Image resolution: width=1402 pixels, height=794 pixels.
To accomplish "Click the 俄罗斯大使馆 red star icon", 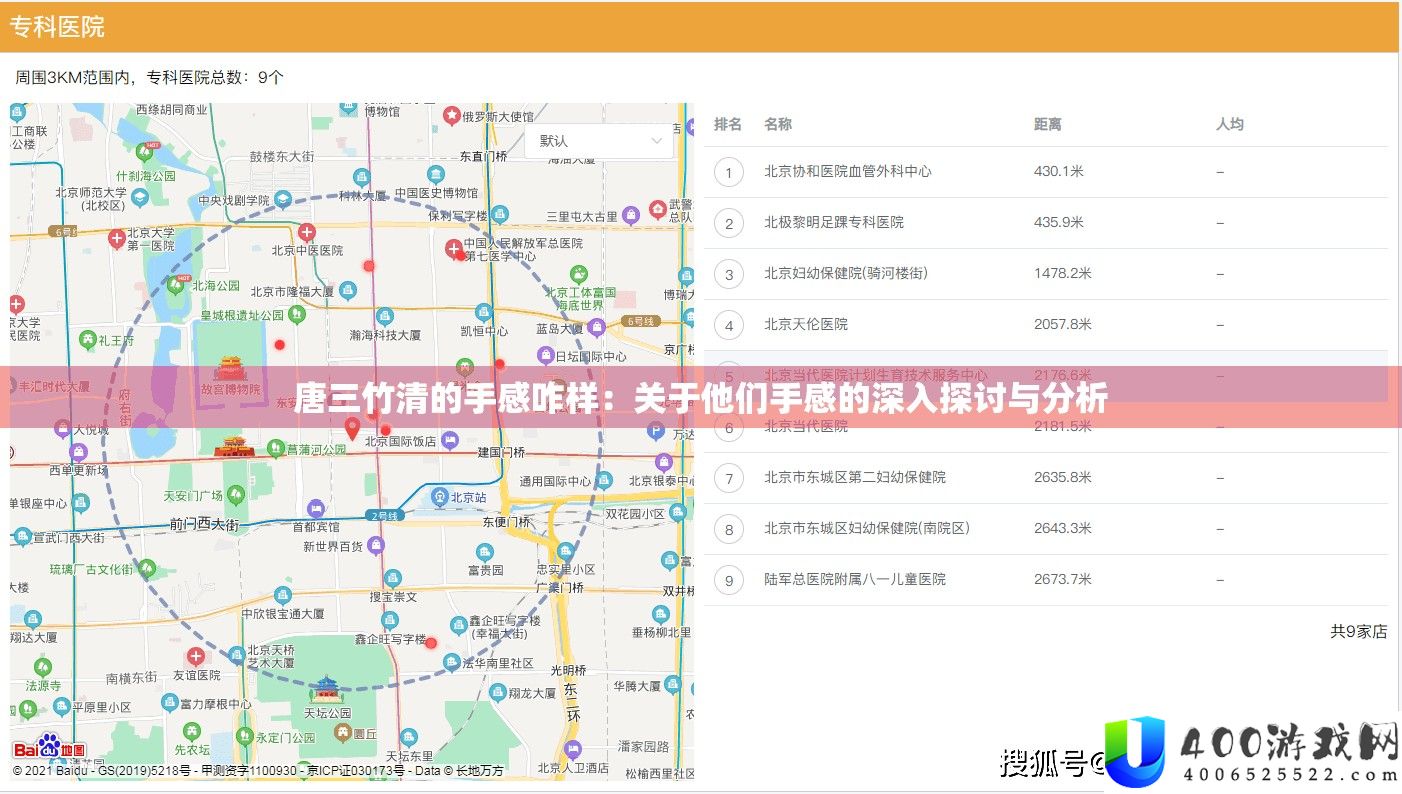I will pos(452,117).
